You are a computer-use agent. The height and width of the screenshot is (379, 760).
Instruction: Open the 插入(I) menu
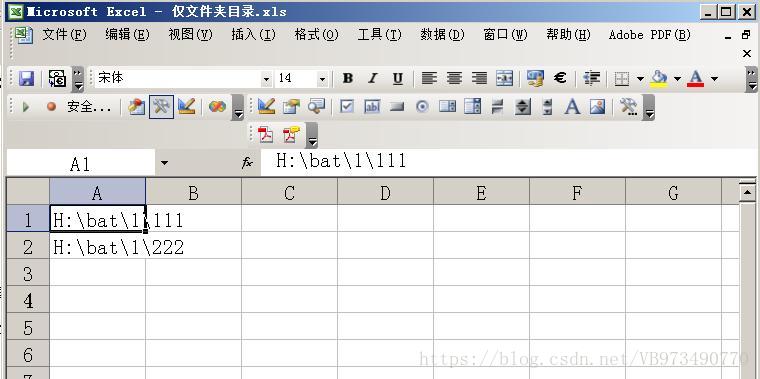[x=253, y=35]
